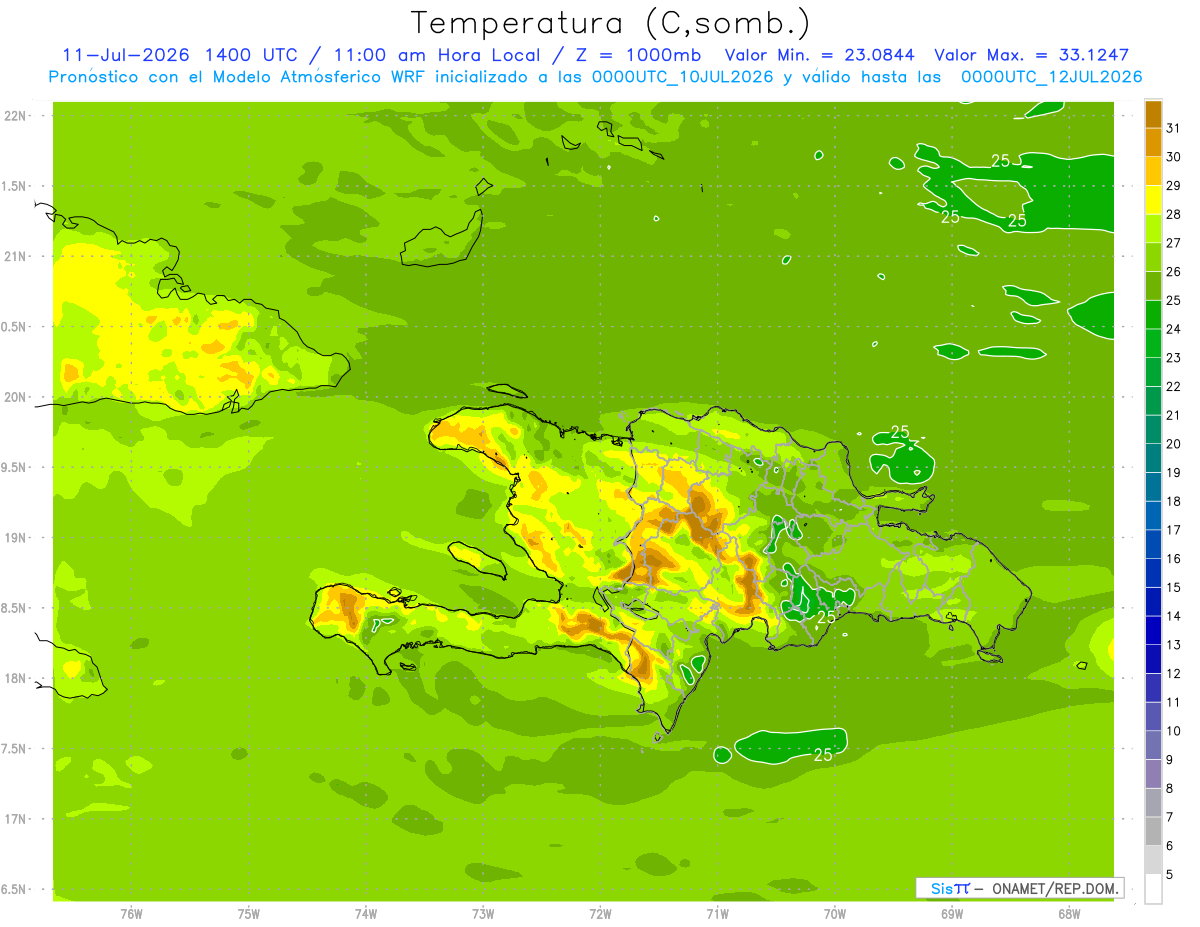The width and height of the screenshot is (1200, 927).
Task: Click the colorbar value label "20"
Action: pos(1174,443)
